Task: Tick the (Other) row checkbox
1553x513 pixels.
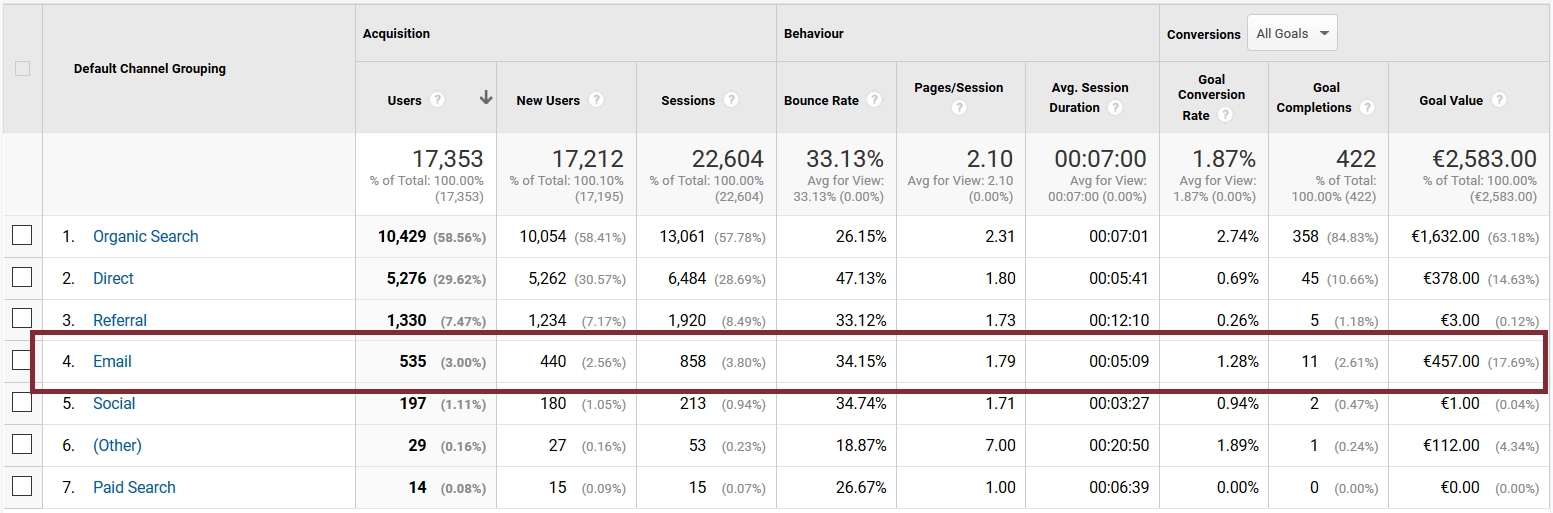Action: pyautogui.click(x=22, y=445)
